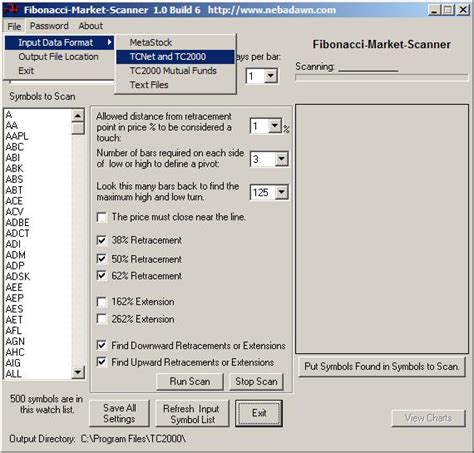Select symbol ADP in list
This screenshot has width=474, height=453.
[x=15, y=266]
